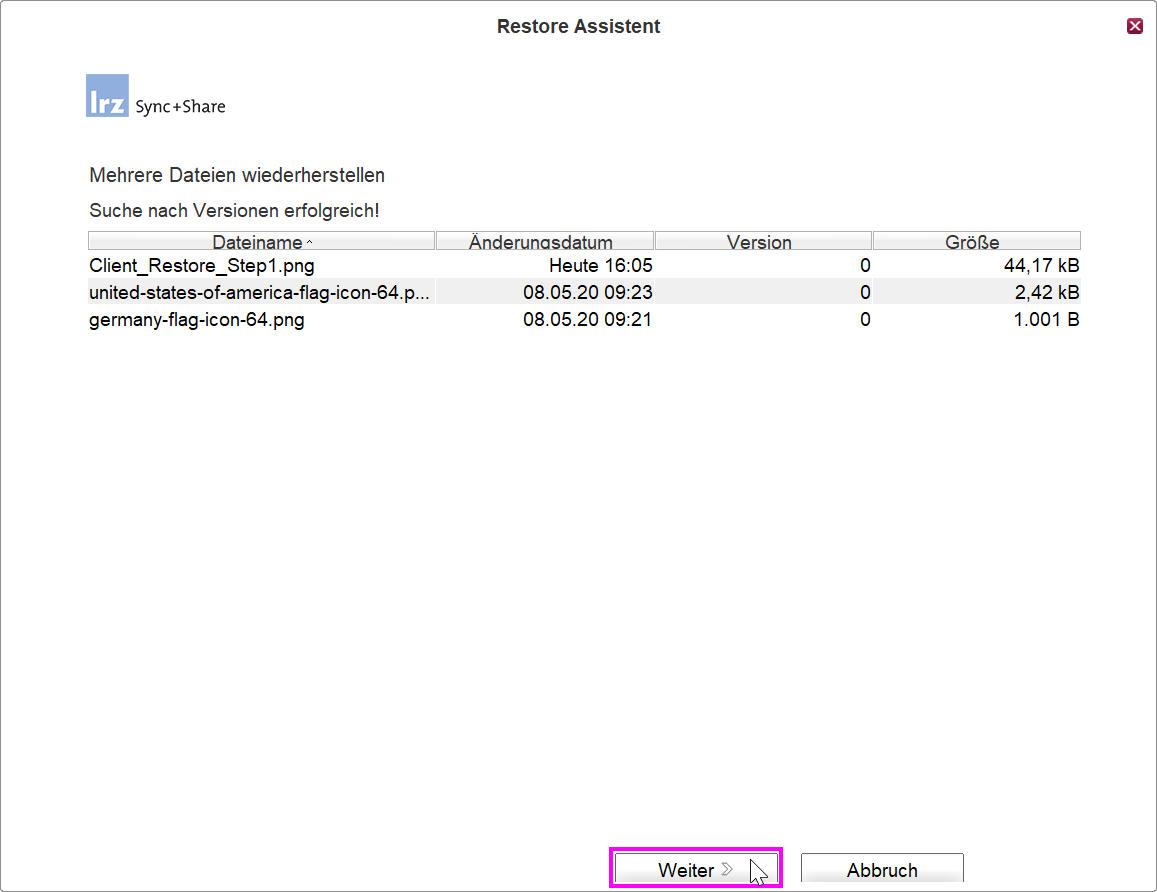Close the Restore Assistent window
This screenshot has height=892, width=1157.
click(1134, 26)
